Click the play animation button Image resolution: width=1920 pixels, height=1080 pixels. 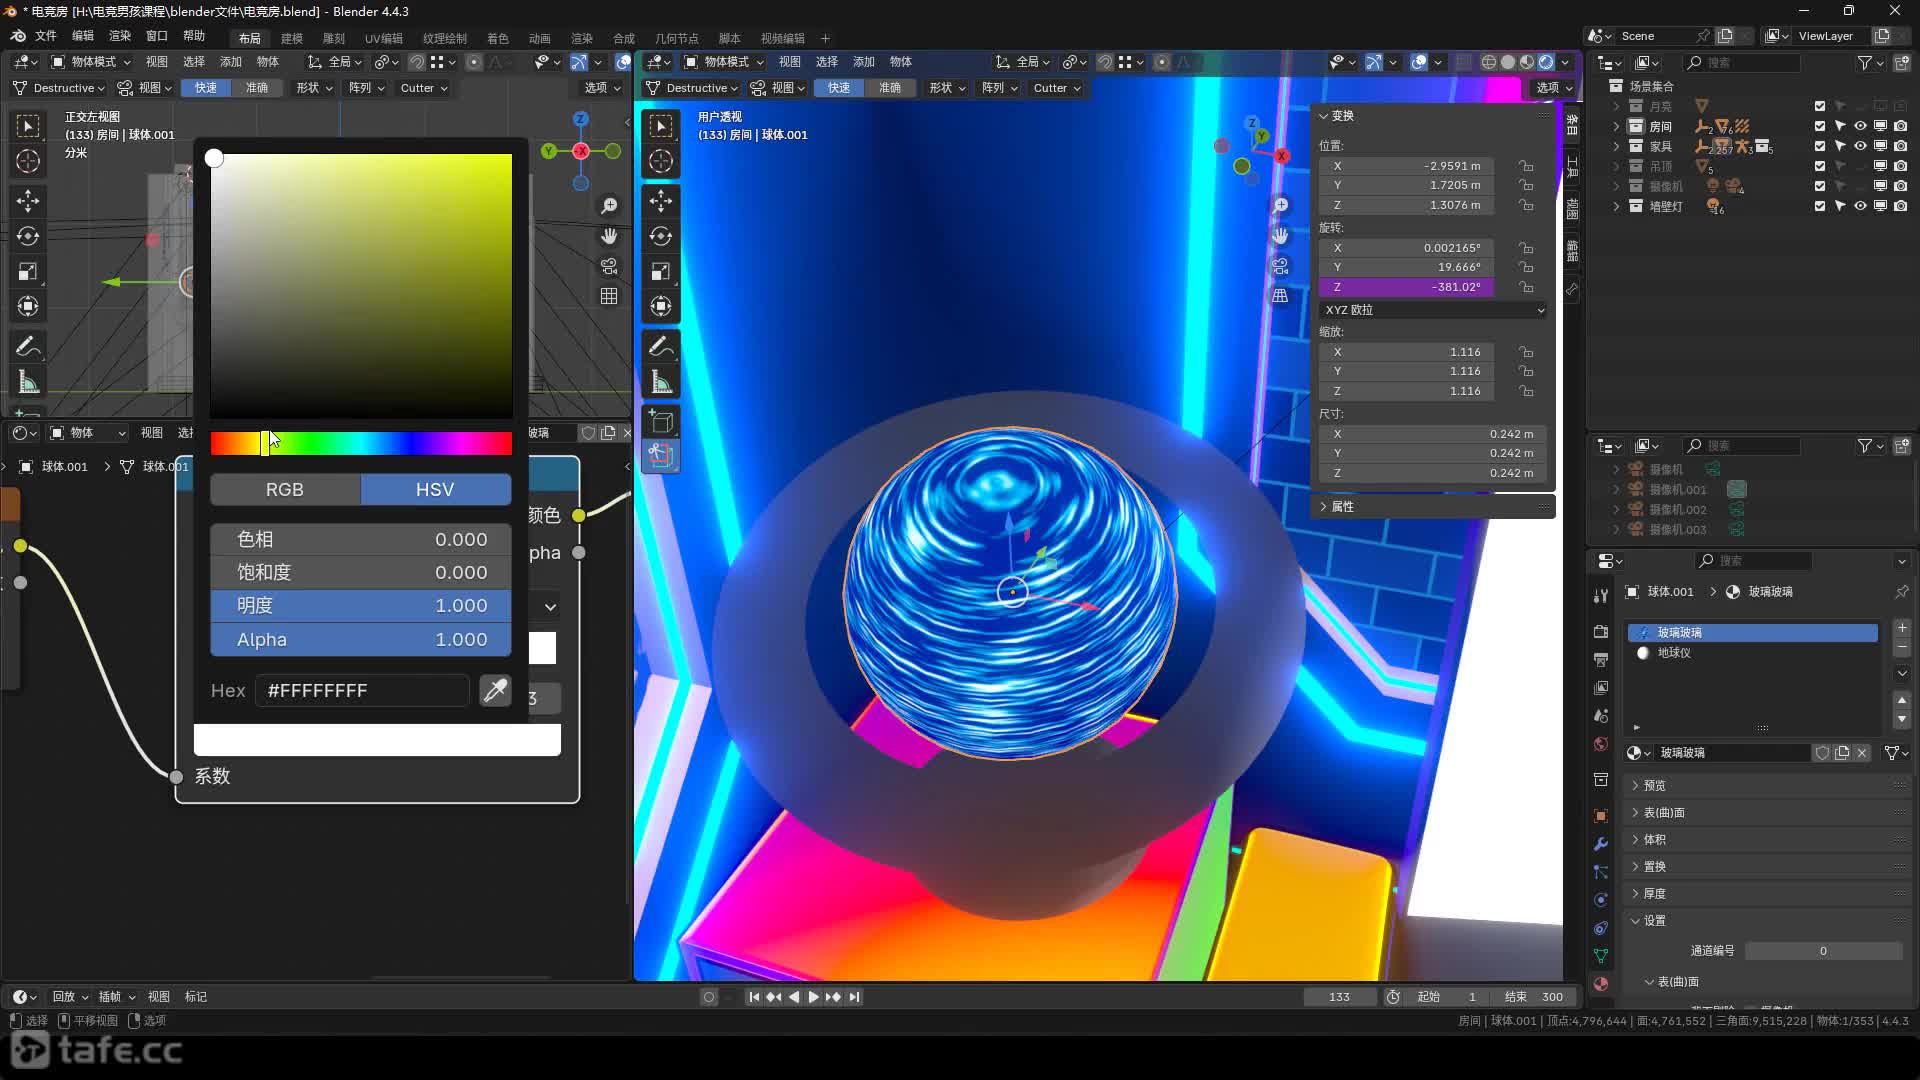pyautogui.click(x=813, y=997)
